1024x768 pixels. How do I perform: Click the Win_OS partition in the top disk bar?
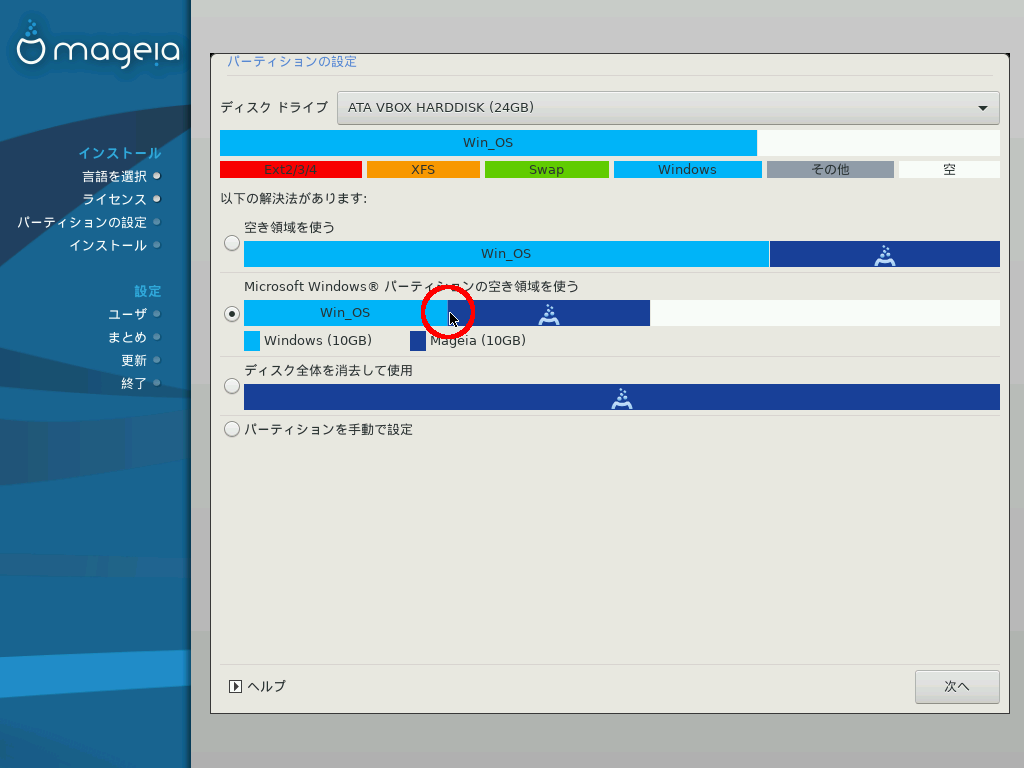tap(488, 143)
